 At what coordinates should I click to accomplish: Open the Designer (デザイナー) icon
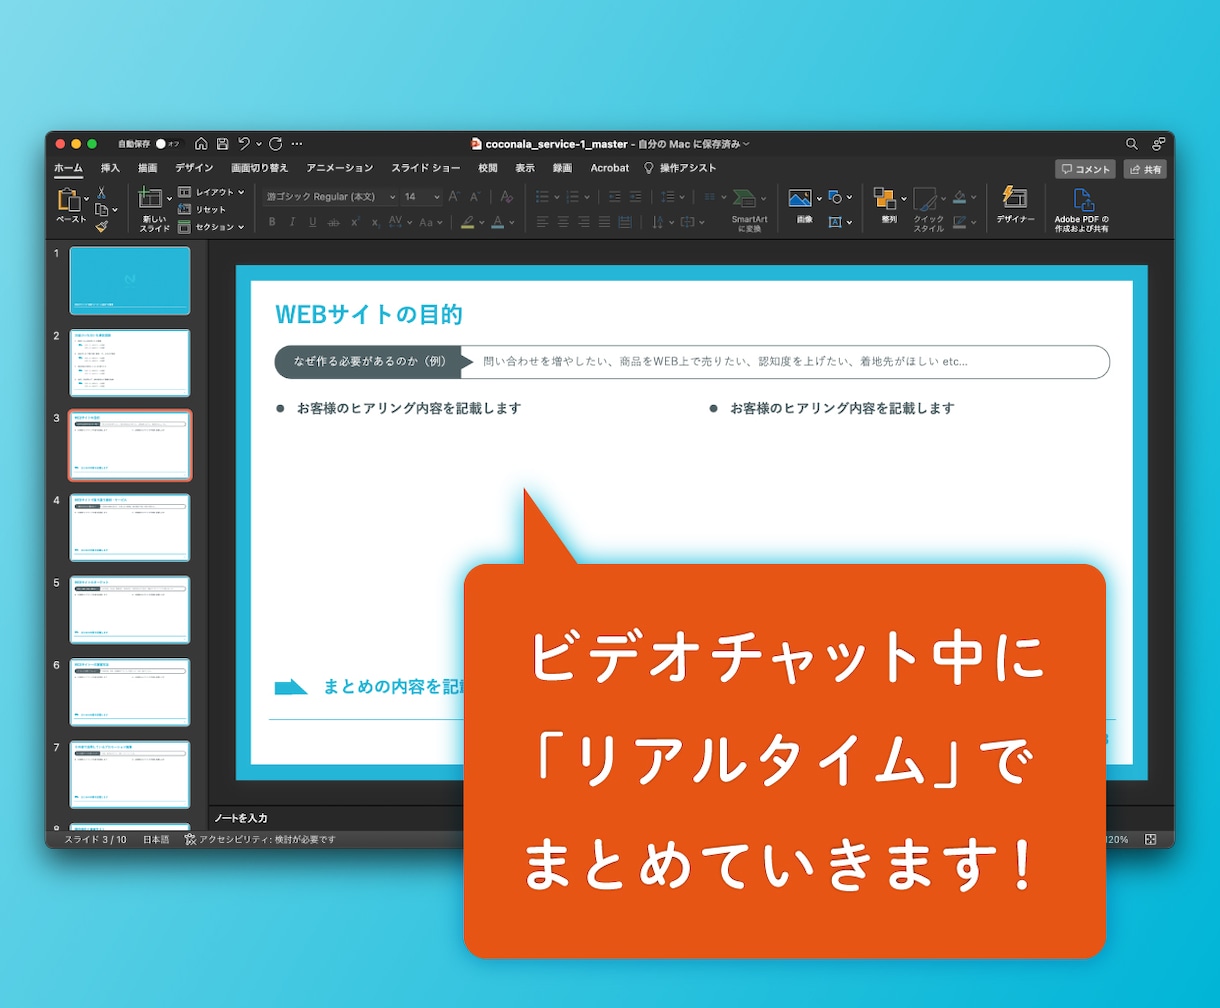[x=1014, y=197]
